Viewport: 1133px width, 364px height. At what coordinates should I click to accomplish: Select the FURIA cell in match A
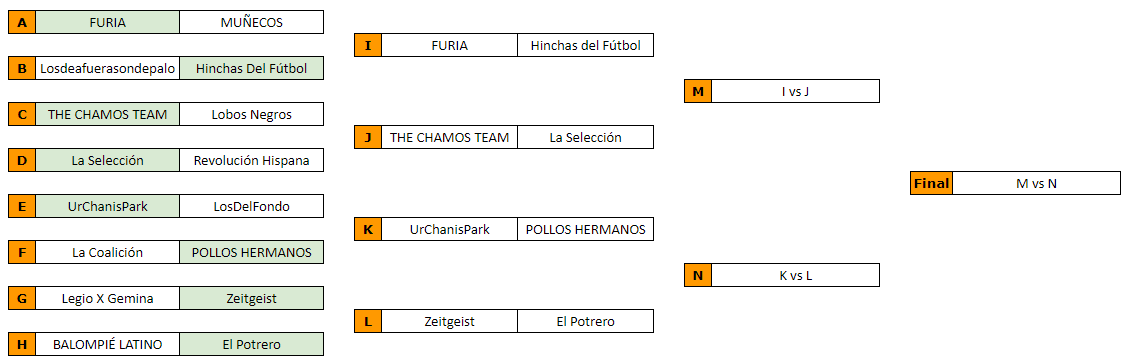[x=108, y=22]
